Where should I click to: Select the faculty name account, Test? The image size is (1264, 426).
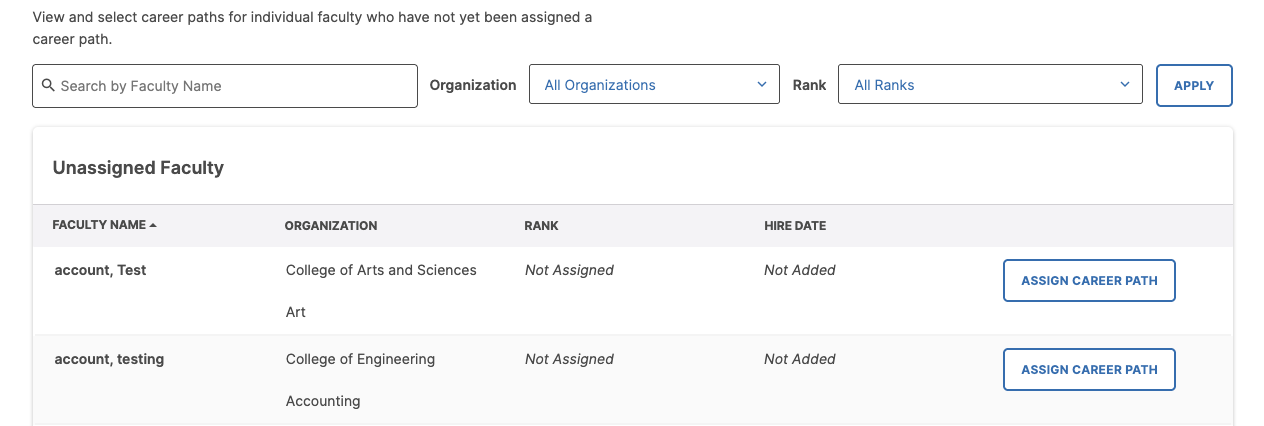(100, 270)
